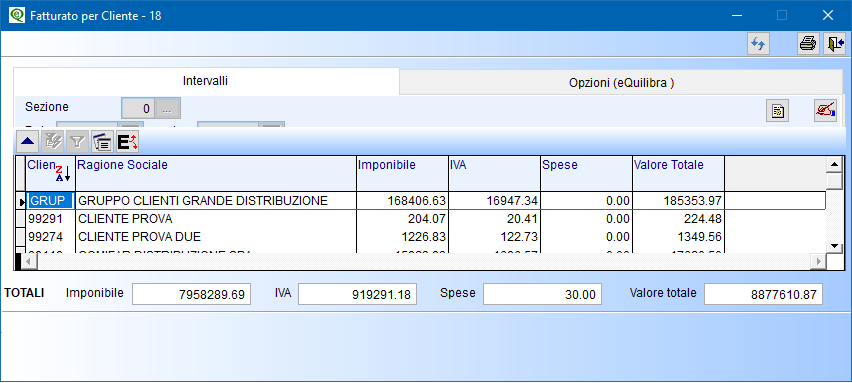Click the Valore Totale column header

click(678, 173)
